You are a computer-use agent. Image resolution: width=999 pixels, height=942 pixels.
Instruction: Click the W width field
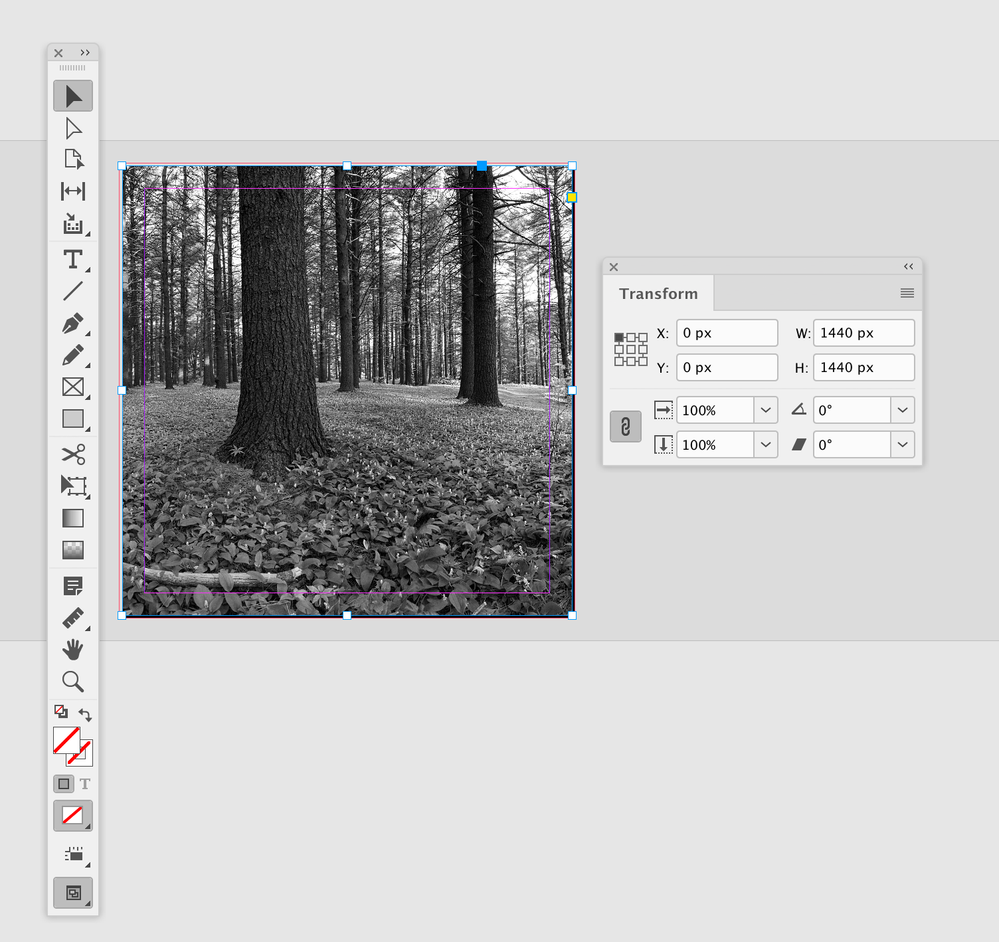(x=864, y=333)
